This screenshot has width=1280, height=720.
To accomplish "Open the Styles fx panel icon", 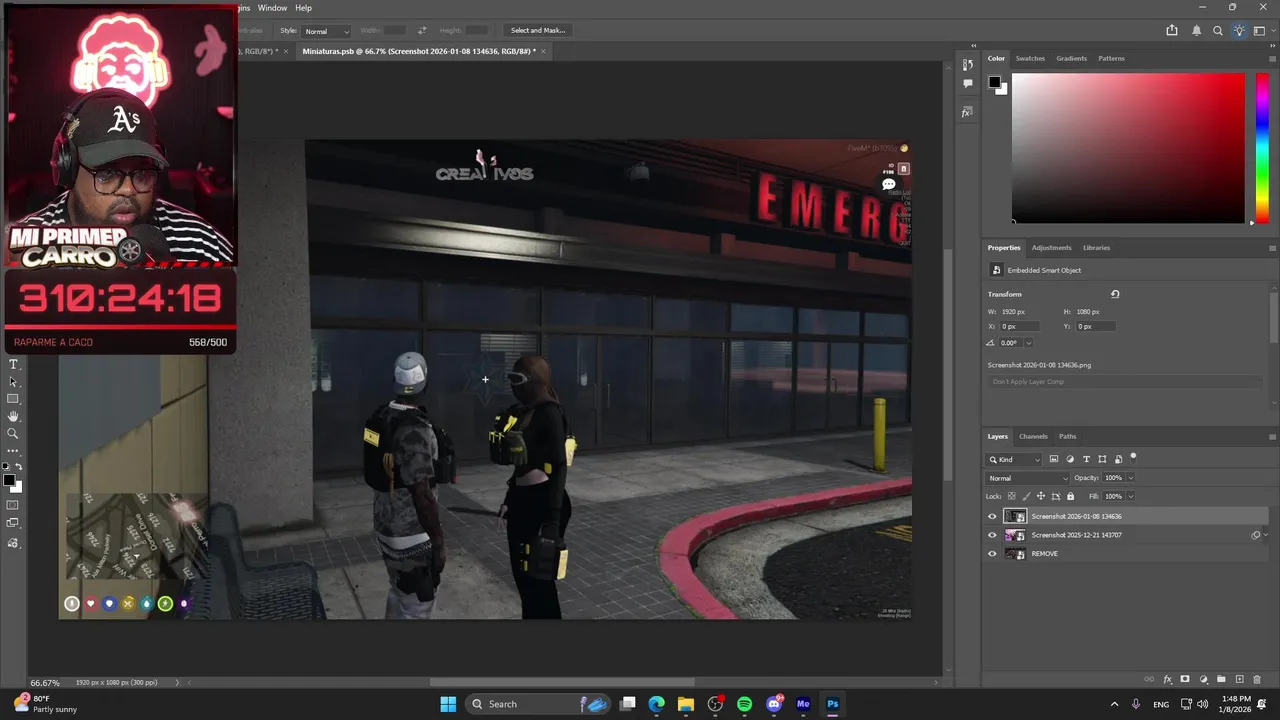I will point(967,112).
